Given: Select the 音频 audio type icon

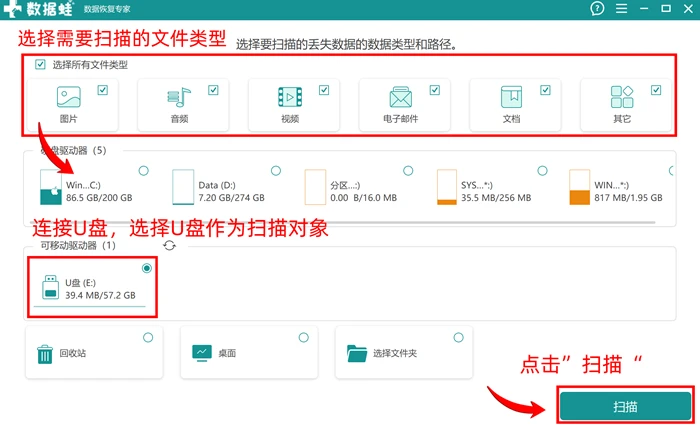Looking at the screenshot, I should tap(179, 97).
